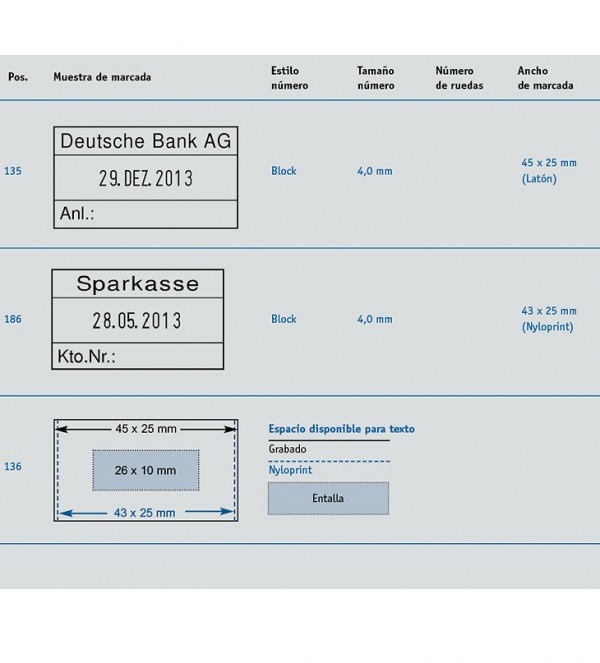Click '4,0 mm' size in row 135
The image size is (600, 663).
[375, 171]
